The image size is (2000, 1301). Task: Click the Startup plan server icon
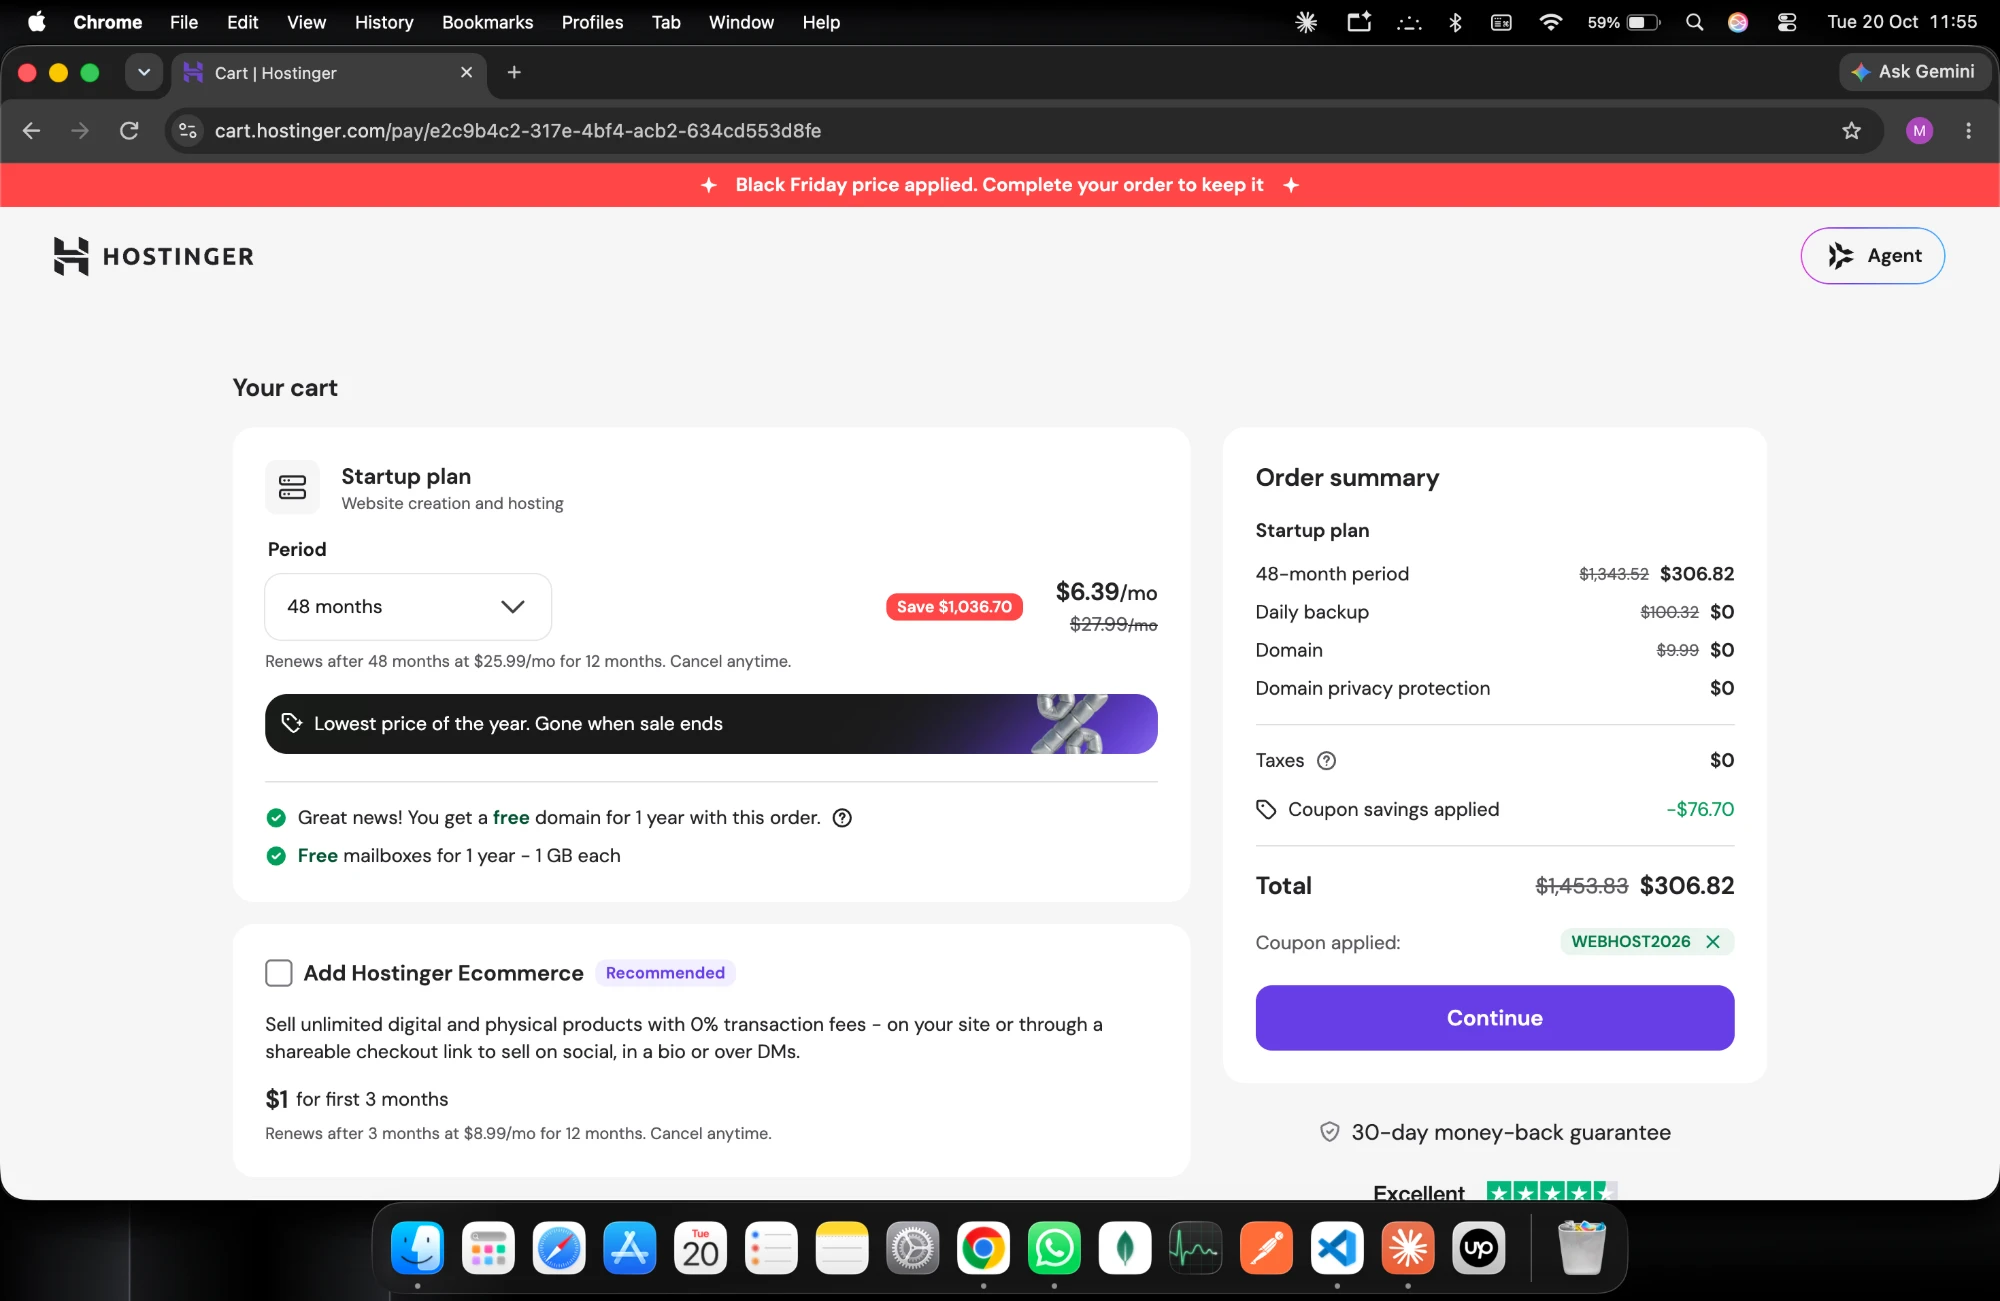292,487
